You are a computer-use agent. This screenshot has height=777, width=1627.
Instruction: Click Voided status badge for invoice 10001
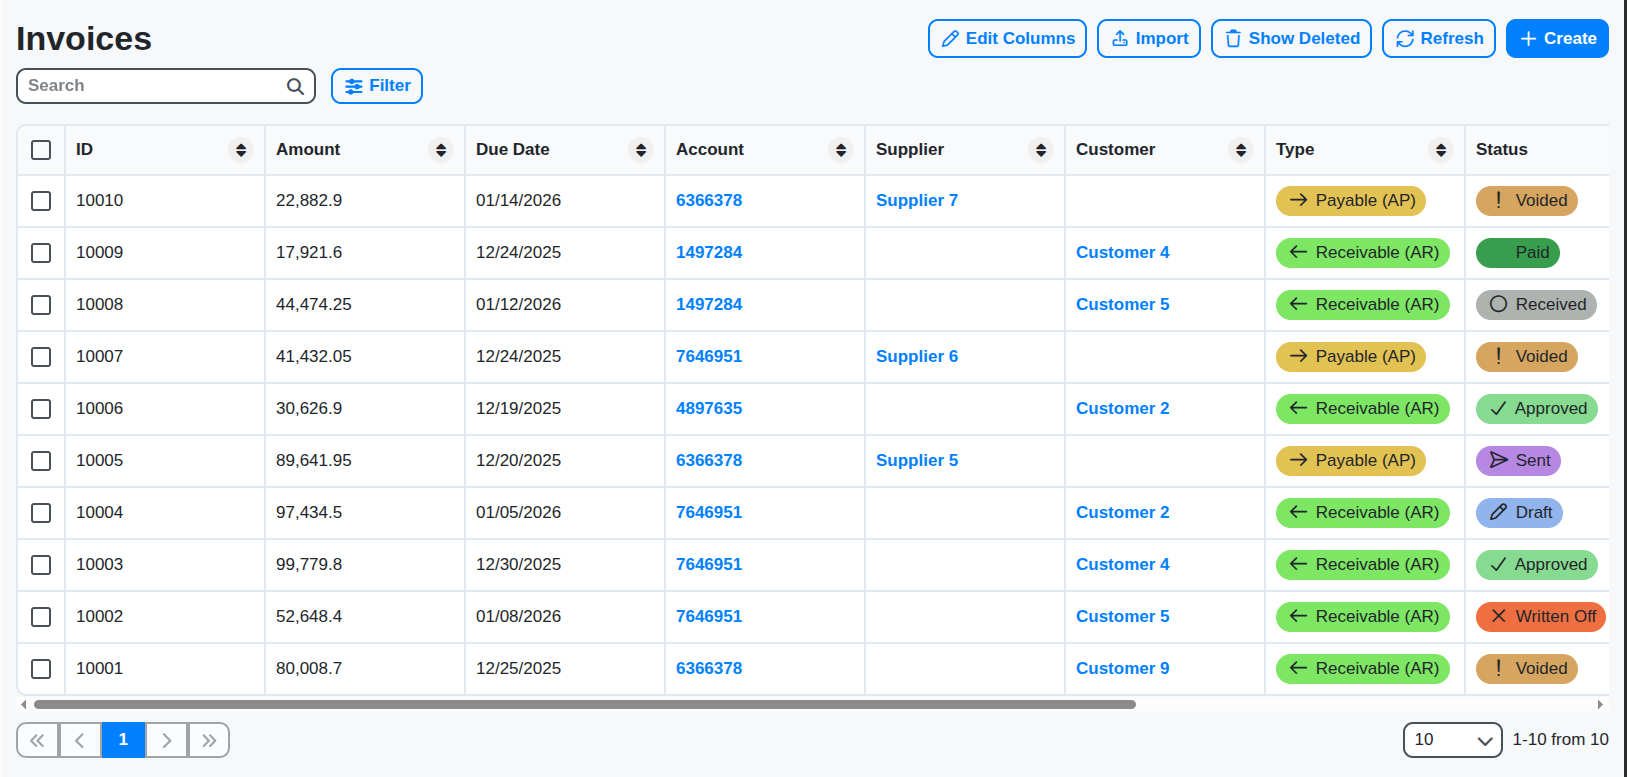[x=1527, y=669]
